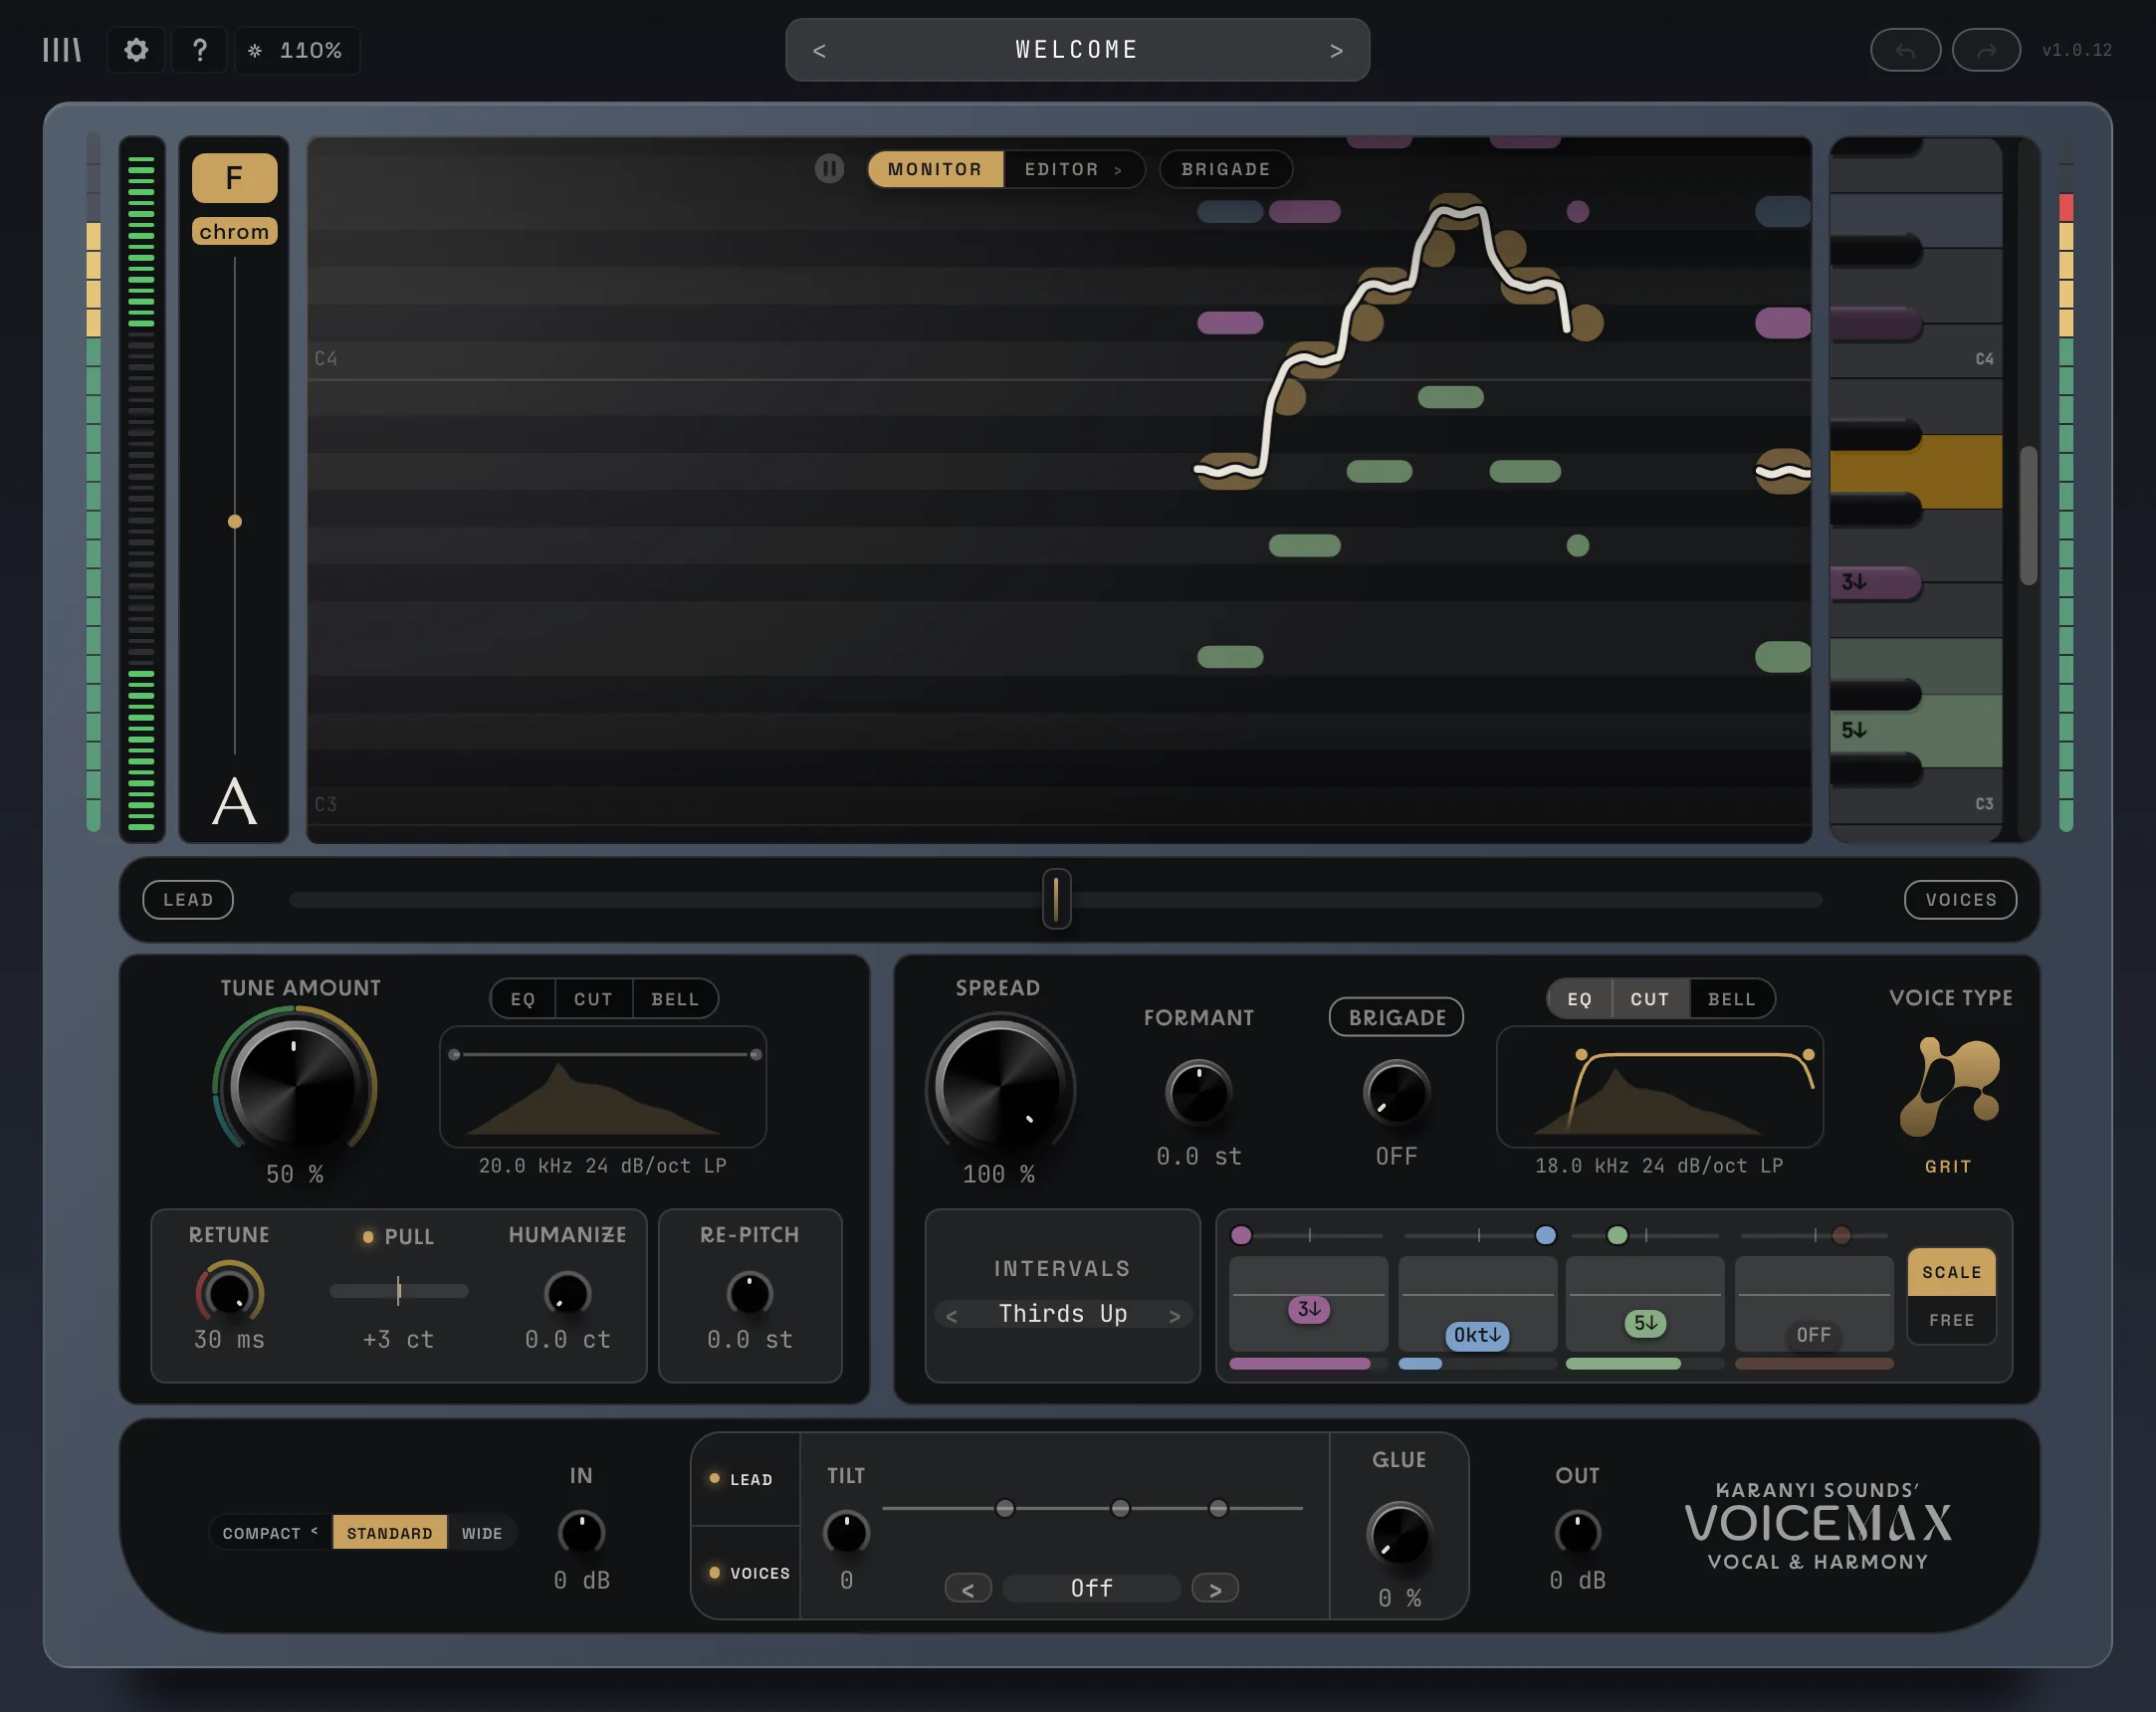2156x1712 pixels.
Task: Toggle the lead EQ button
Action: 523,999
